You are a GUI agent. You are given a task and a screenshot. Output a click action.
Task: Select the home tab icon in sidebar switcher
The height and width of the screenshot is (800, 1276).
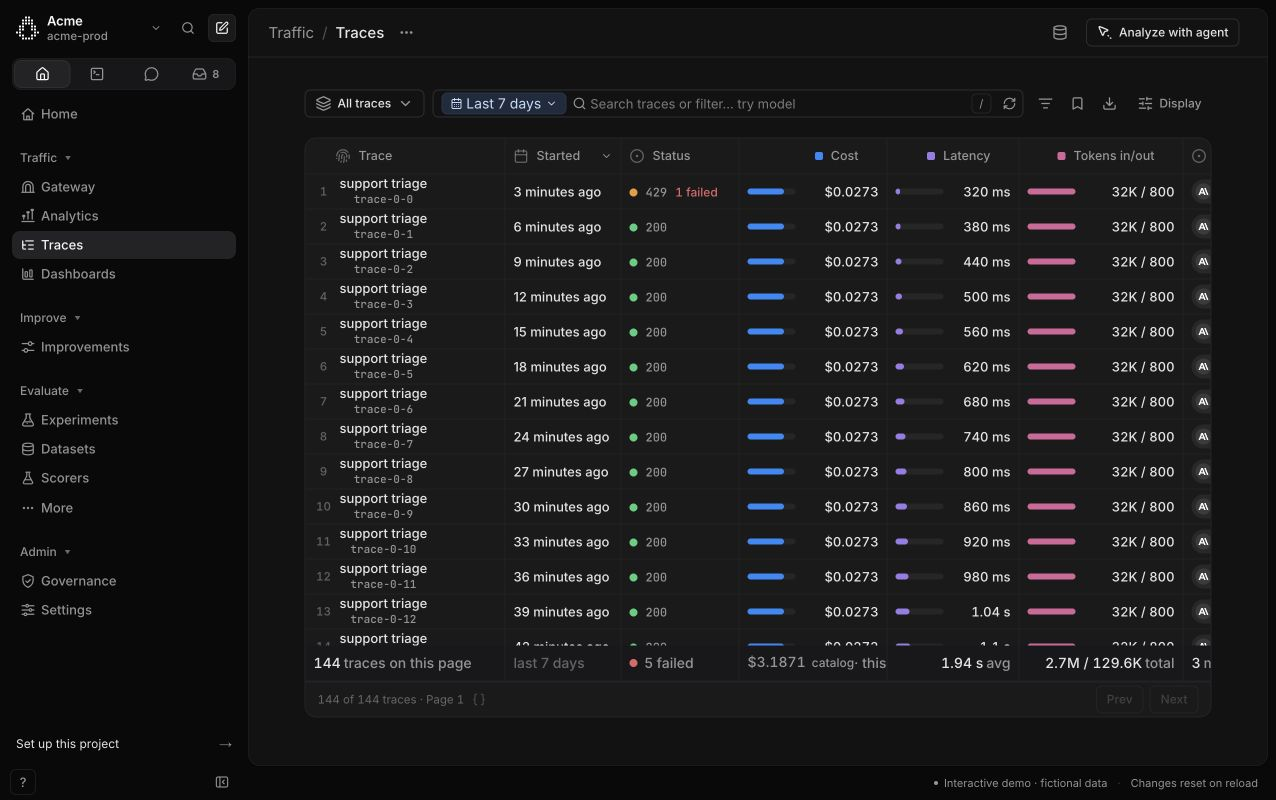coord(42,74)
